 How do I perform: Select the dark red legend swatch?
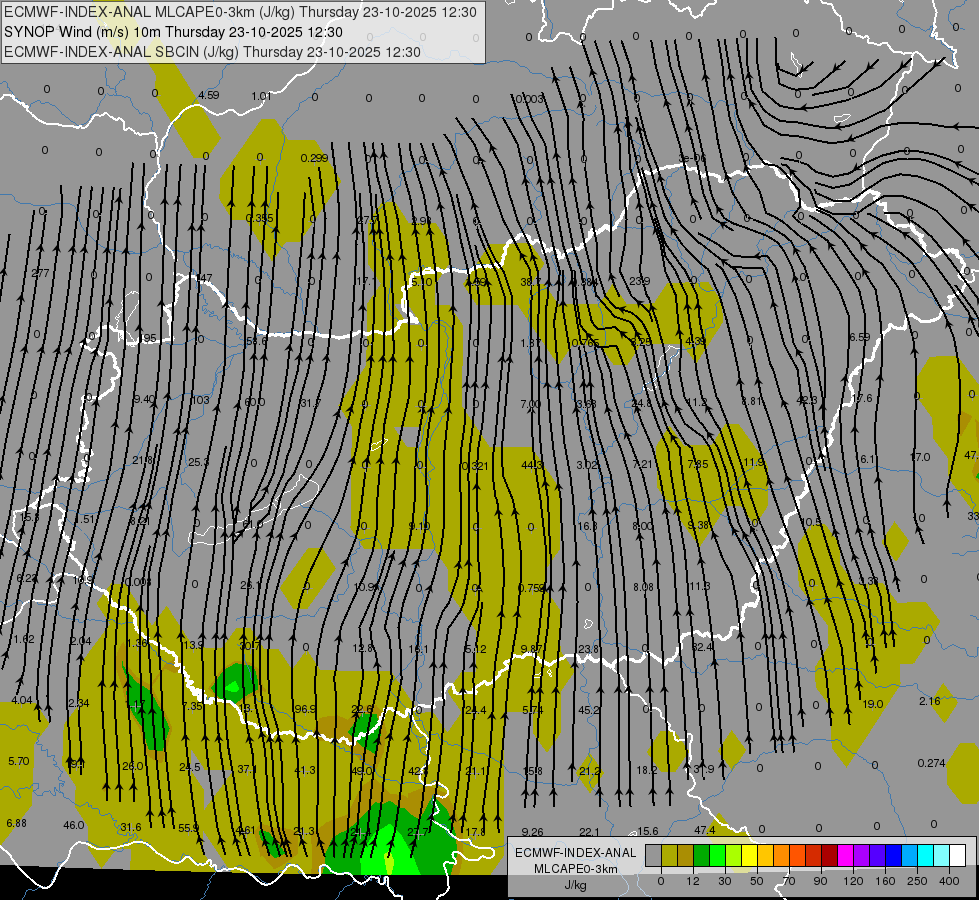(x=829, y=855)
